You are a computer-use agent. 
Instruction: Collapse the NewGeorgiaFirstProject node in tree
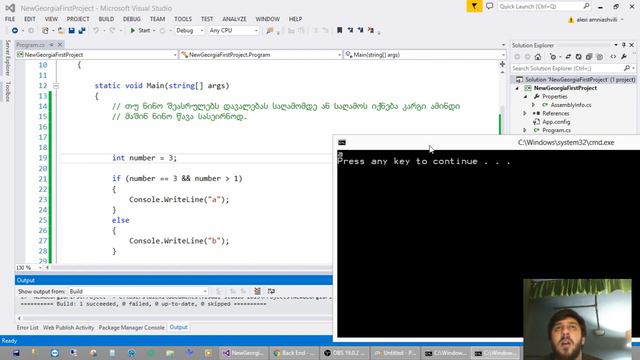tap(517, 88)
